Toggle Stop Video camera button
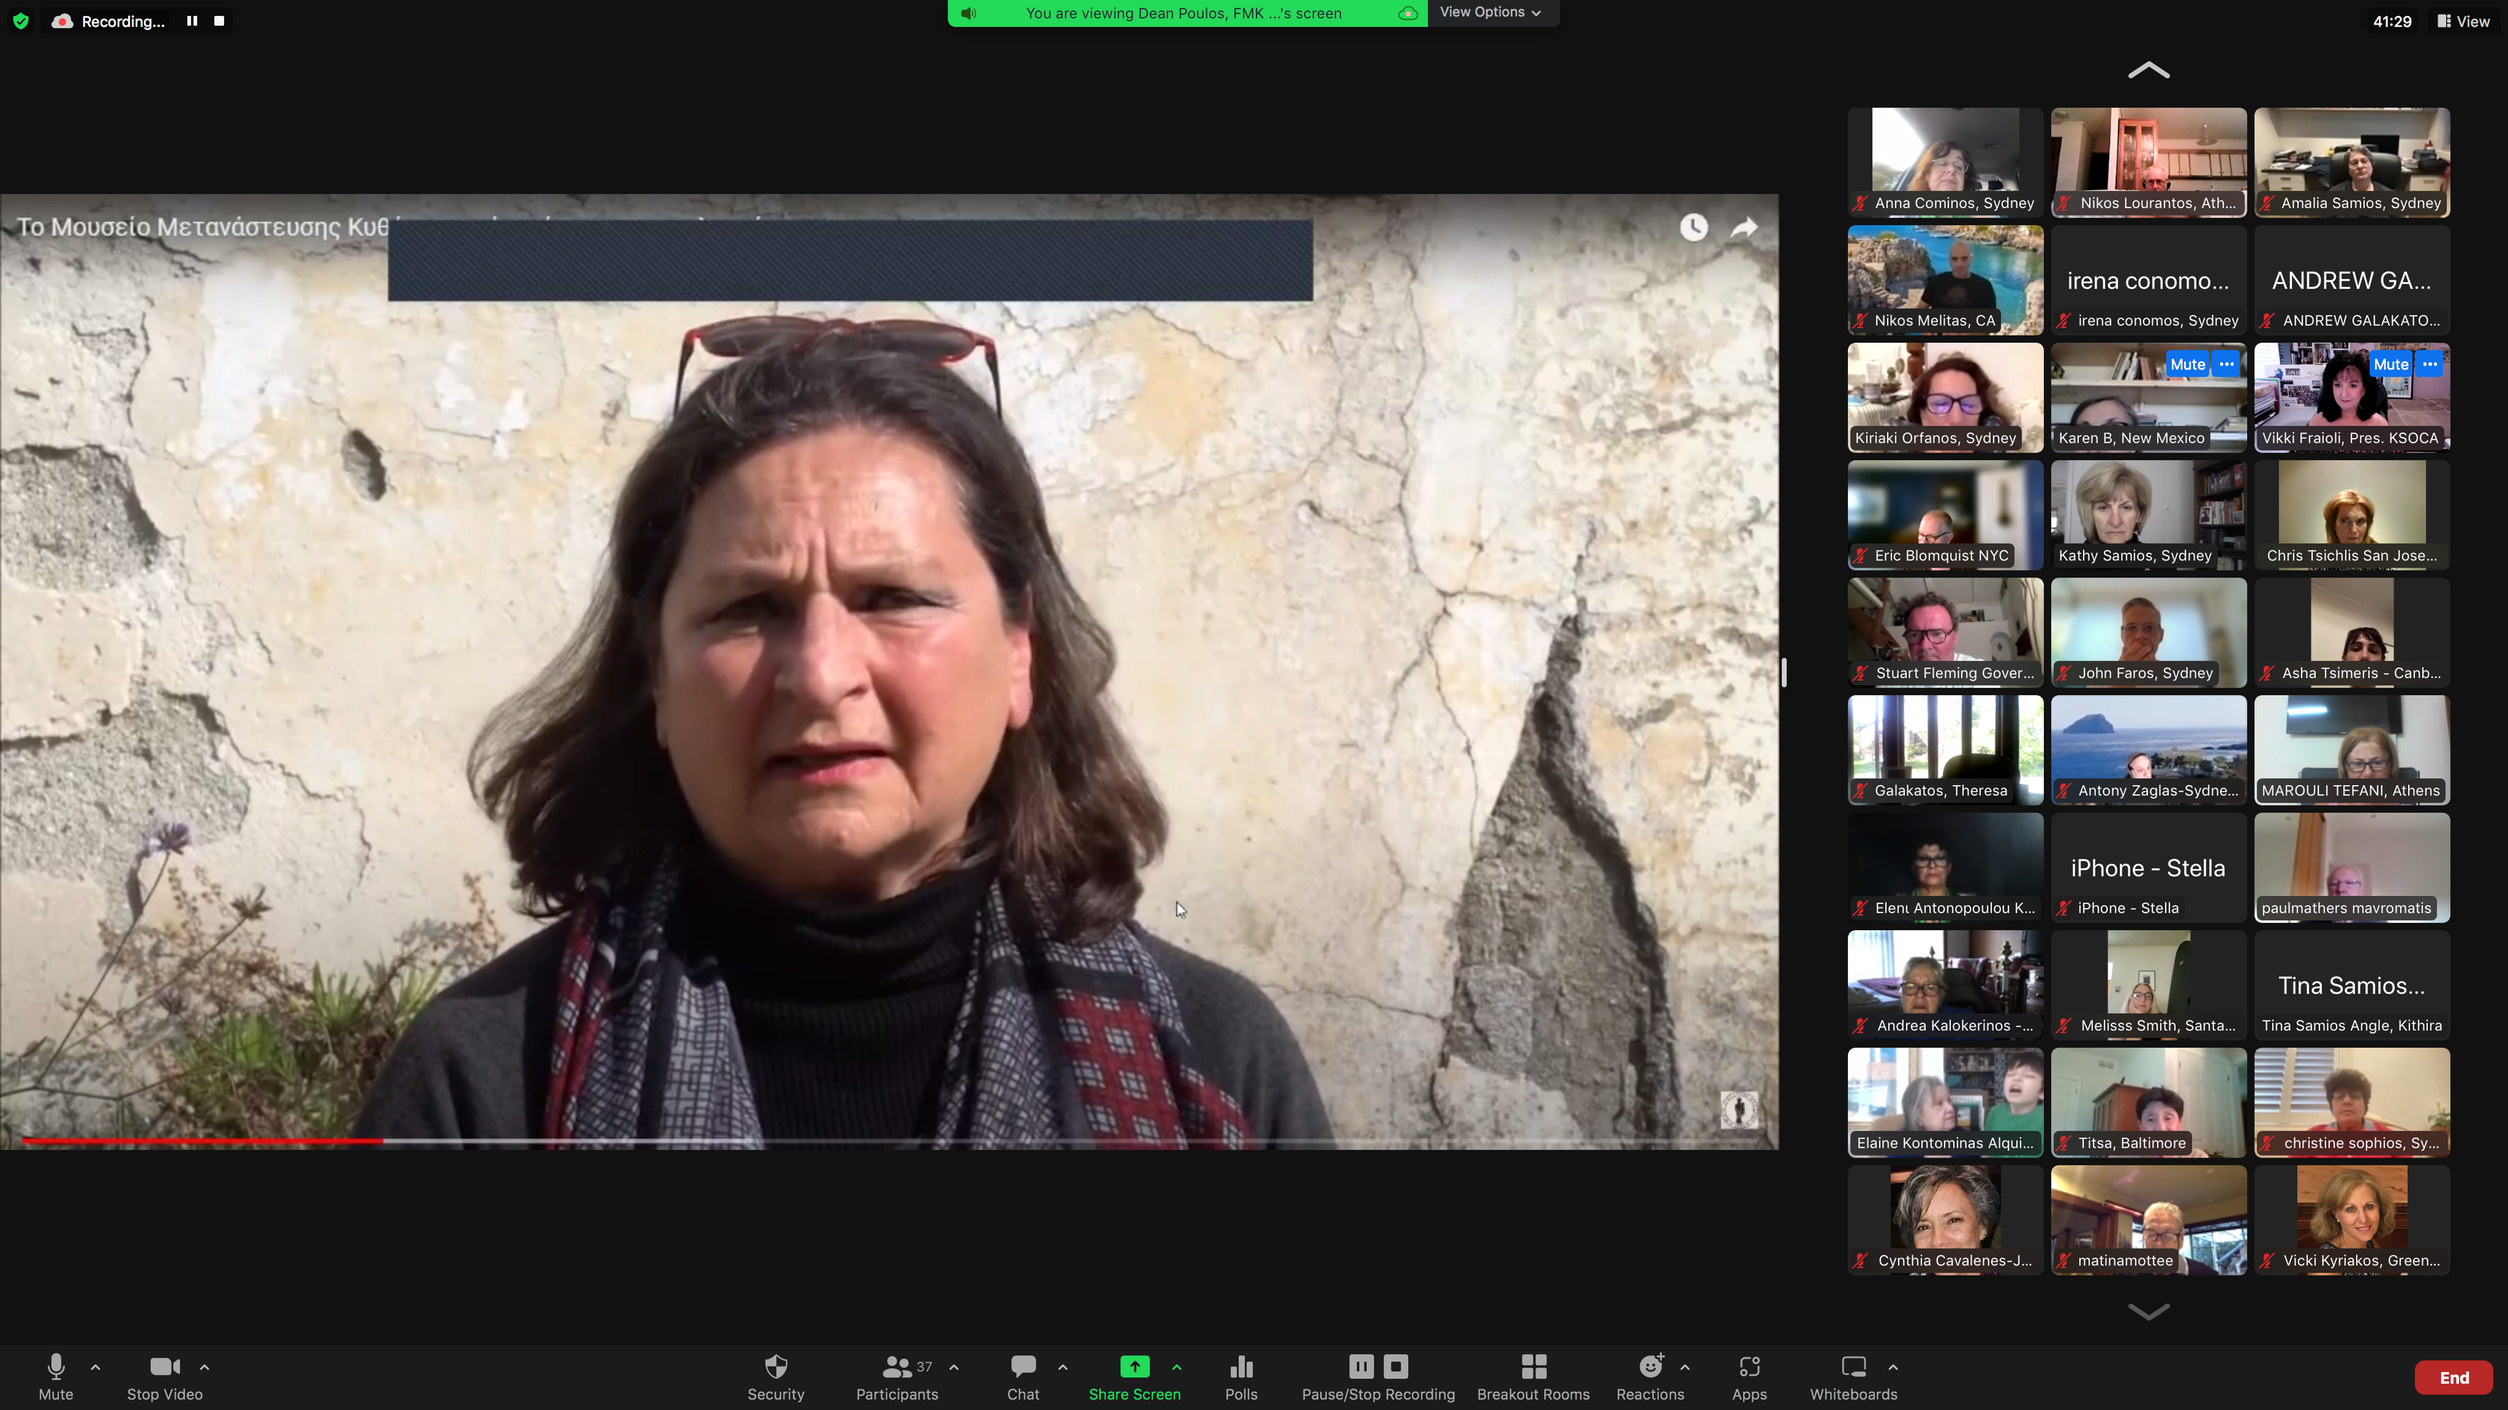Image resolution: width=2508 pixels, height=1410 pixels. tap(164, 1367)
